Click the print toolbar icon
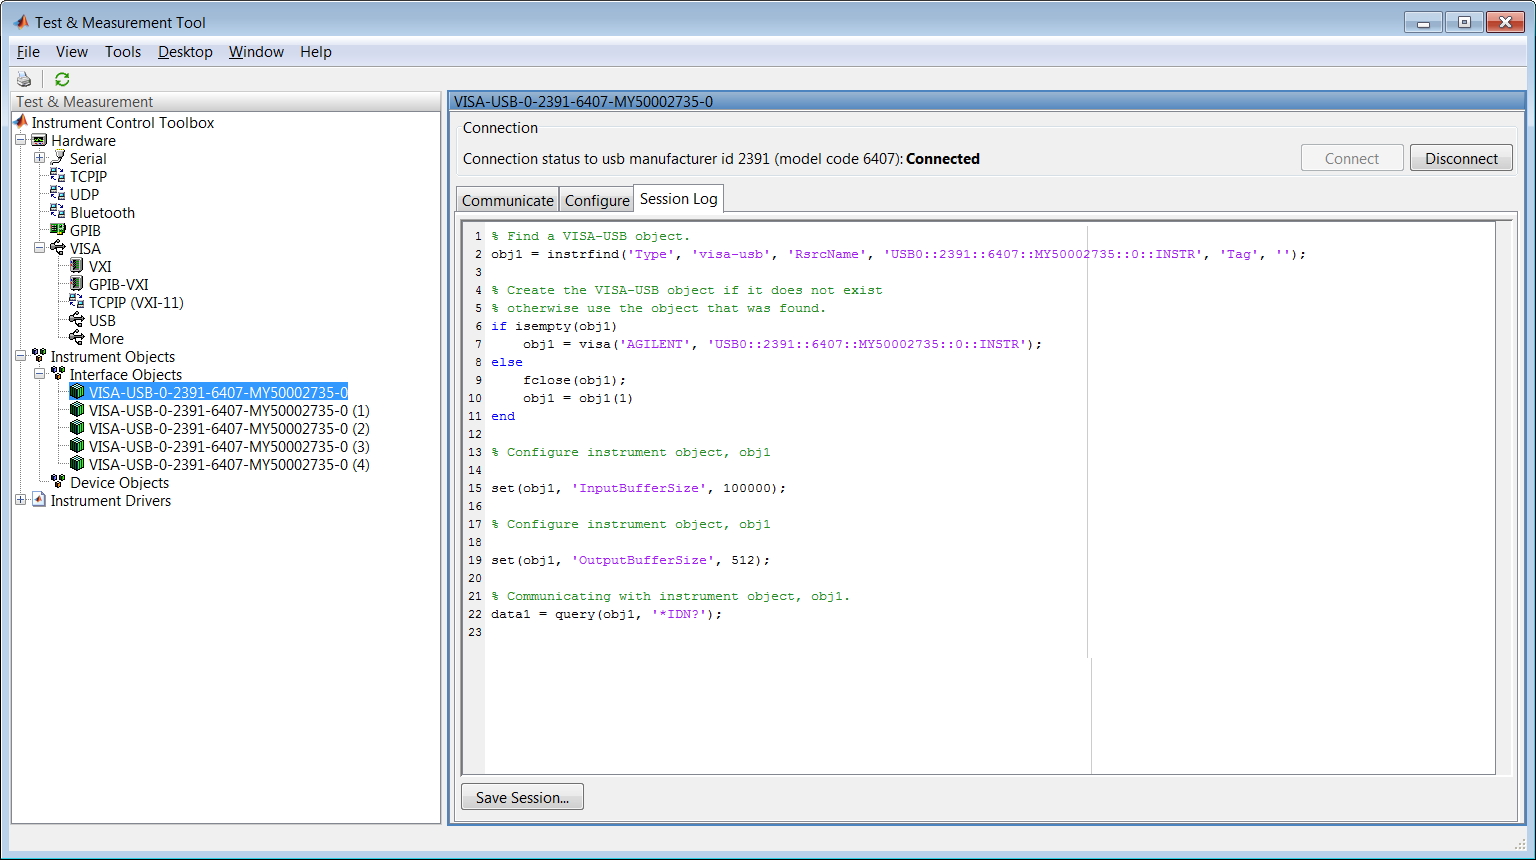 tap(24, 79)
